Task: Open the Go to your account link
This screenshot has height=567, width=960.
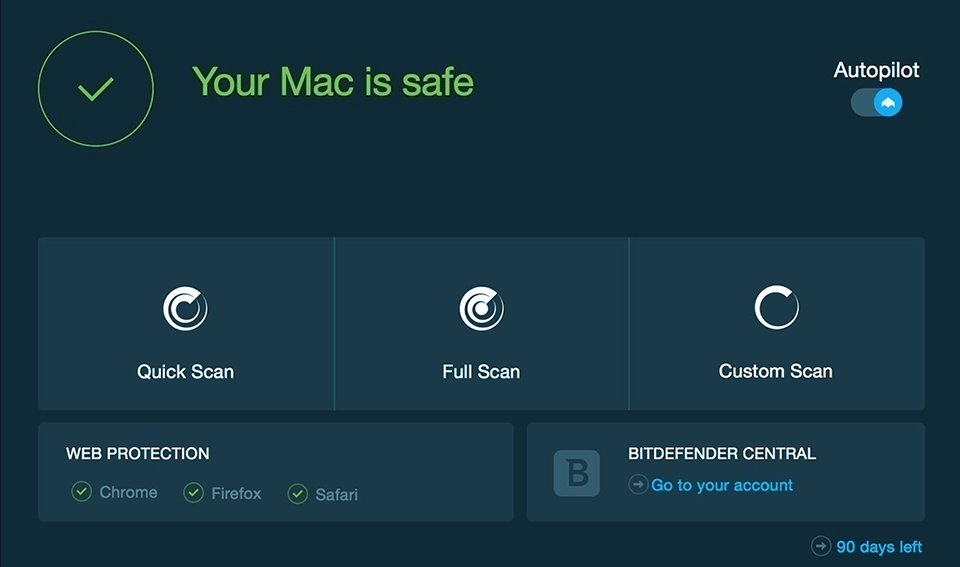Action: pos(722,485)
